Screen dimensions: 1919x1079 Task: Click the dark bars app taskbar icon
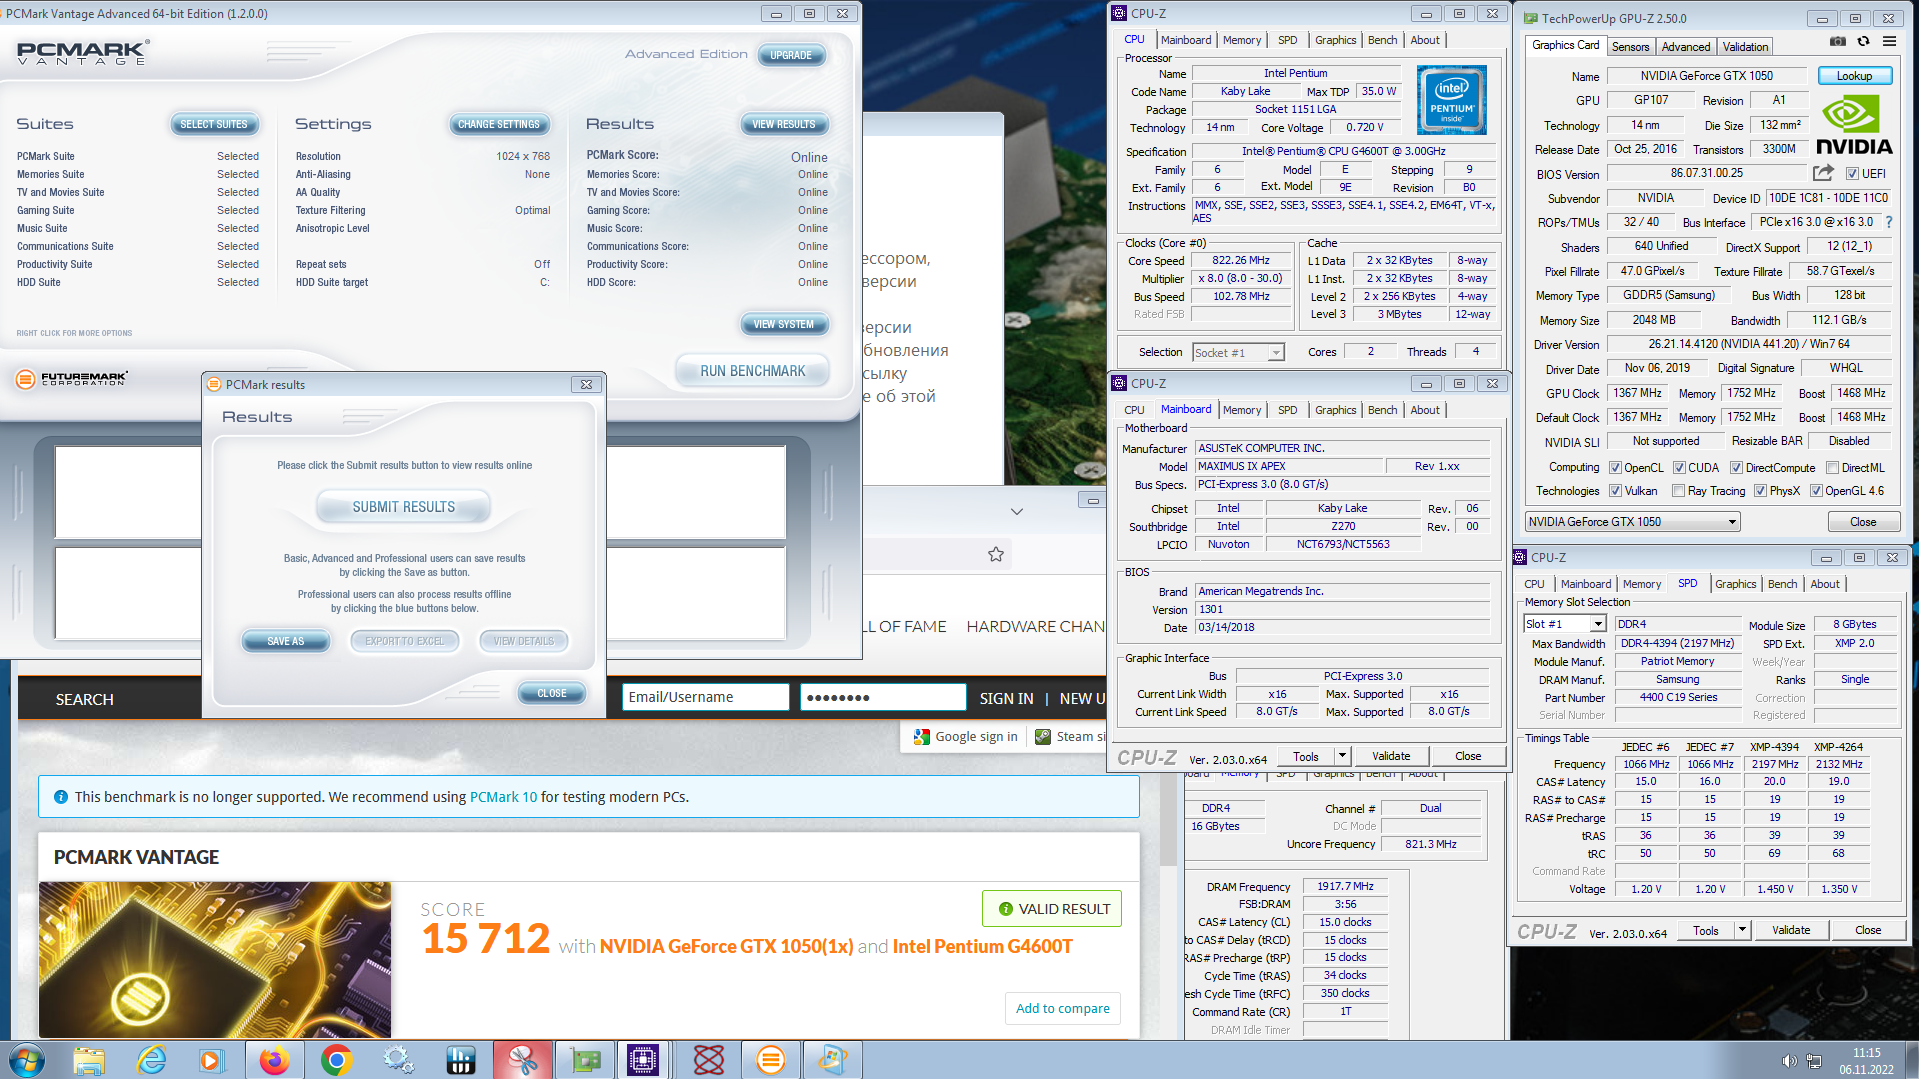tap(460, 1060)
